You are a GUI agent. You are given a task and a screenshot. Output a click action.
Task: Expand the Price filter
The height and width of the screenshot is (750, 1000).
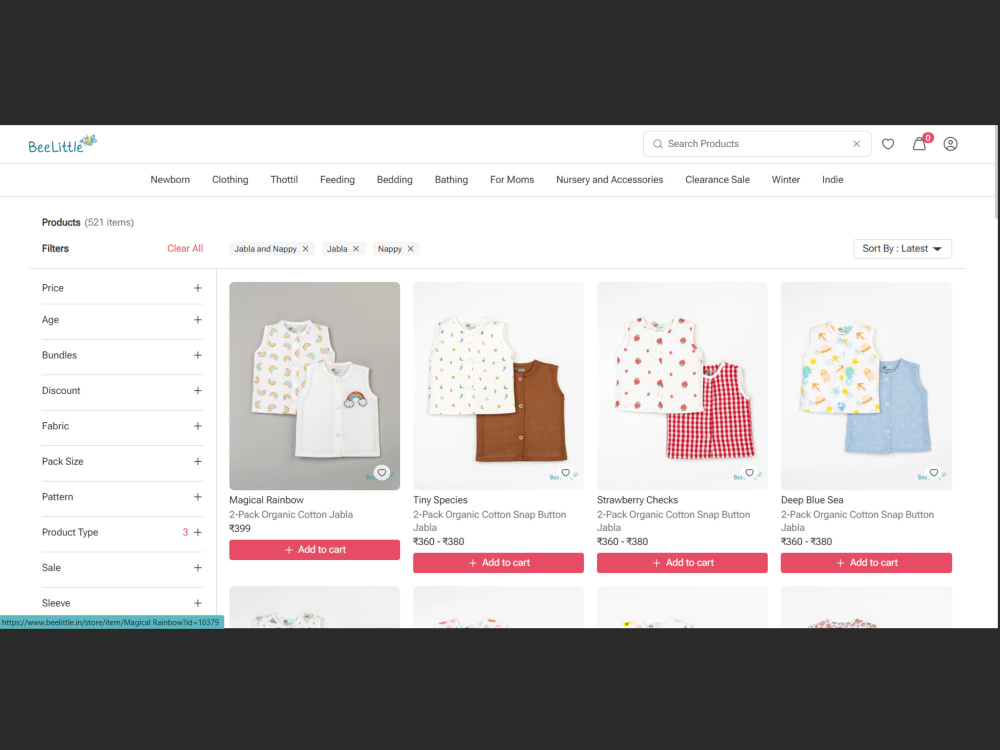coord(198,288)
